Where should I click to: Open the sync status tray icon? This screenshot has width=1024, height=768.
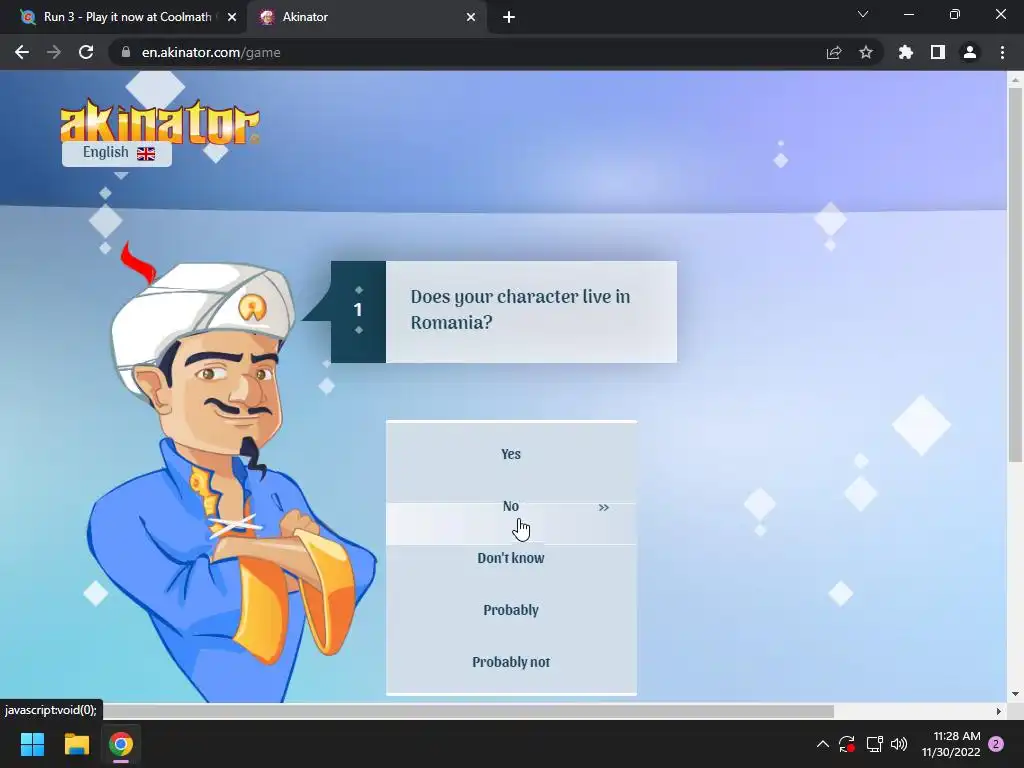click(x=847, y=744)
